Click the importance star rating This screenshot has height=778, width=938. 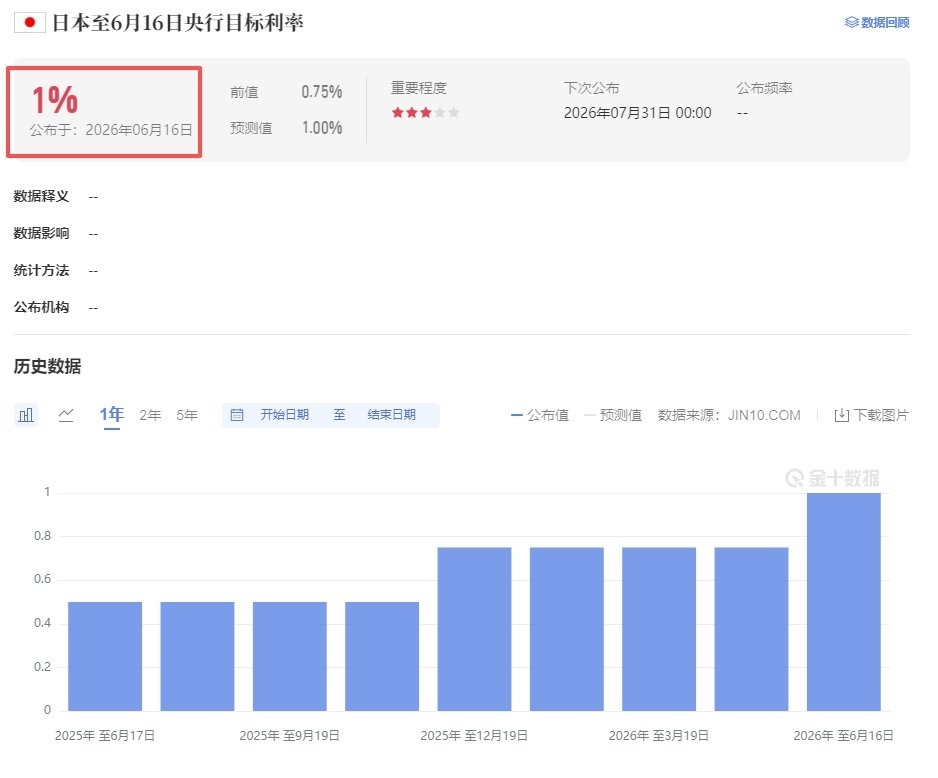(425, 112)
